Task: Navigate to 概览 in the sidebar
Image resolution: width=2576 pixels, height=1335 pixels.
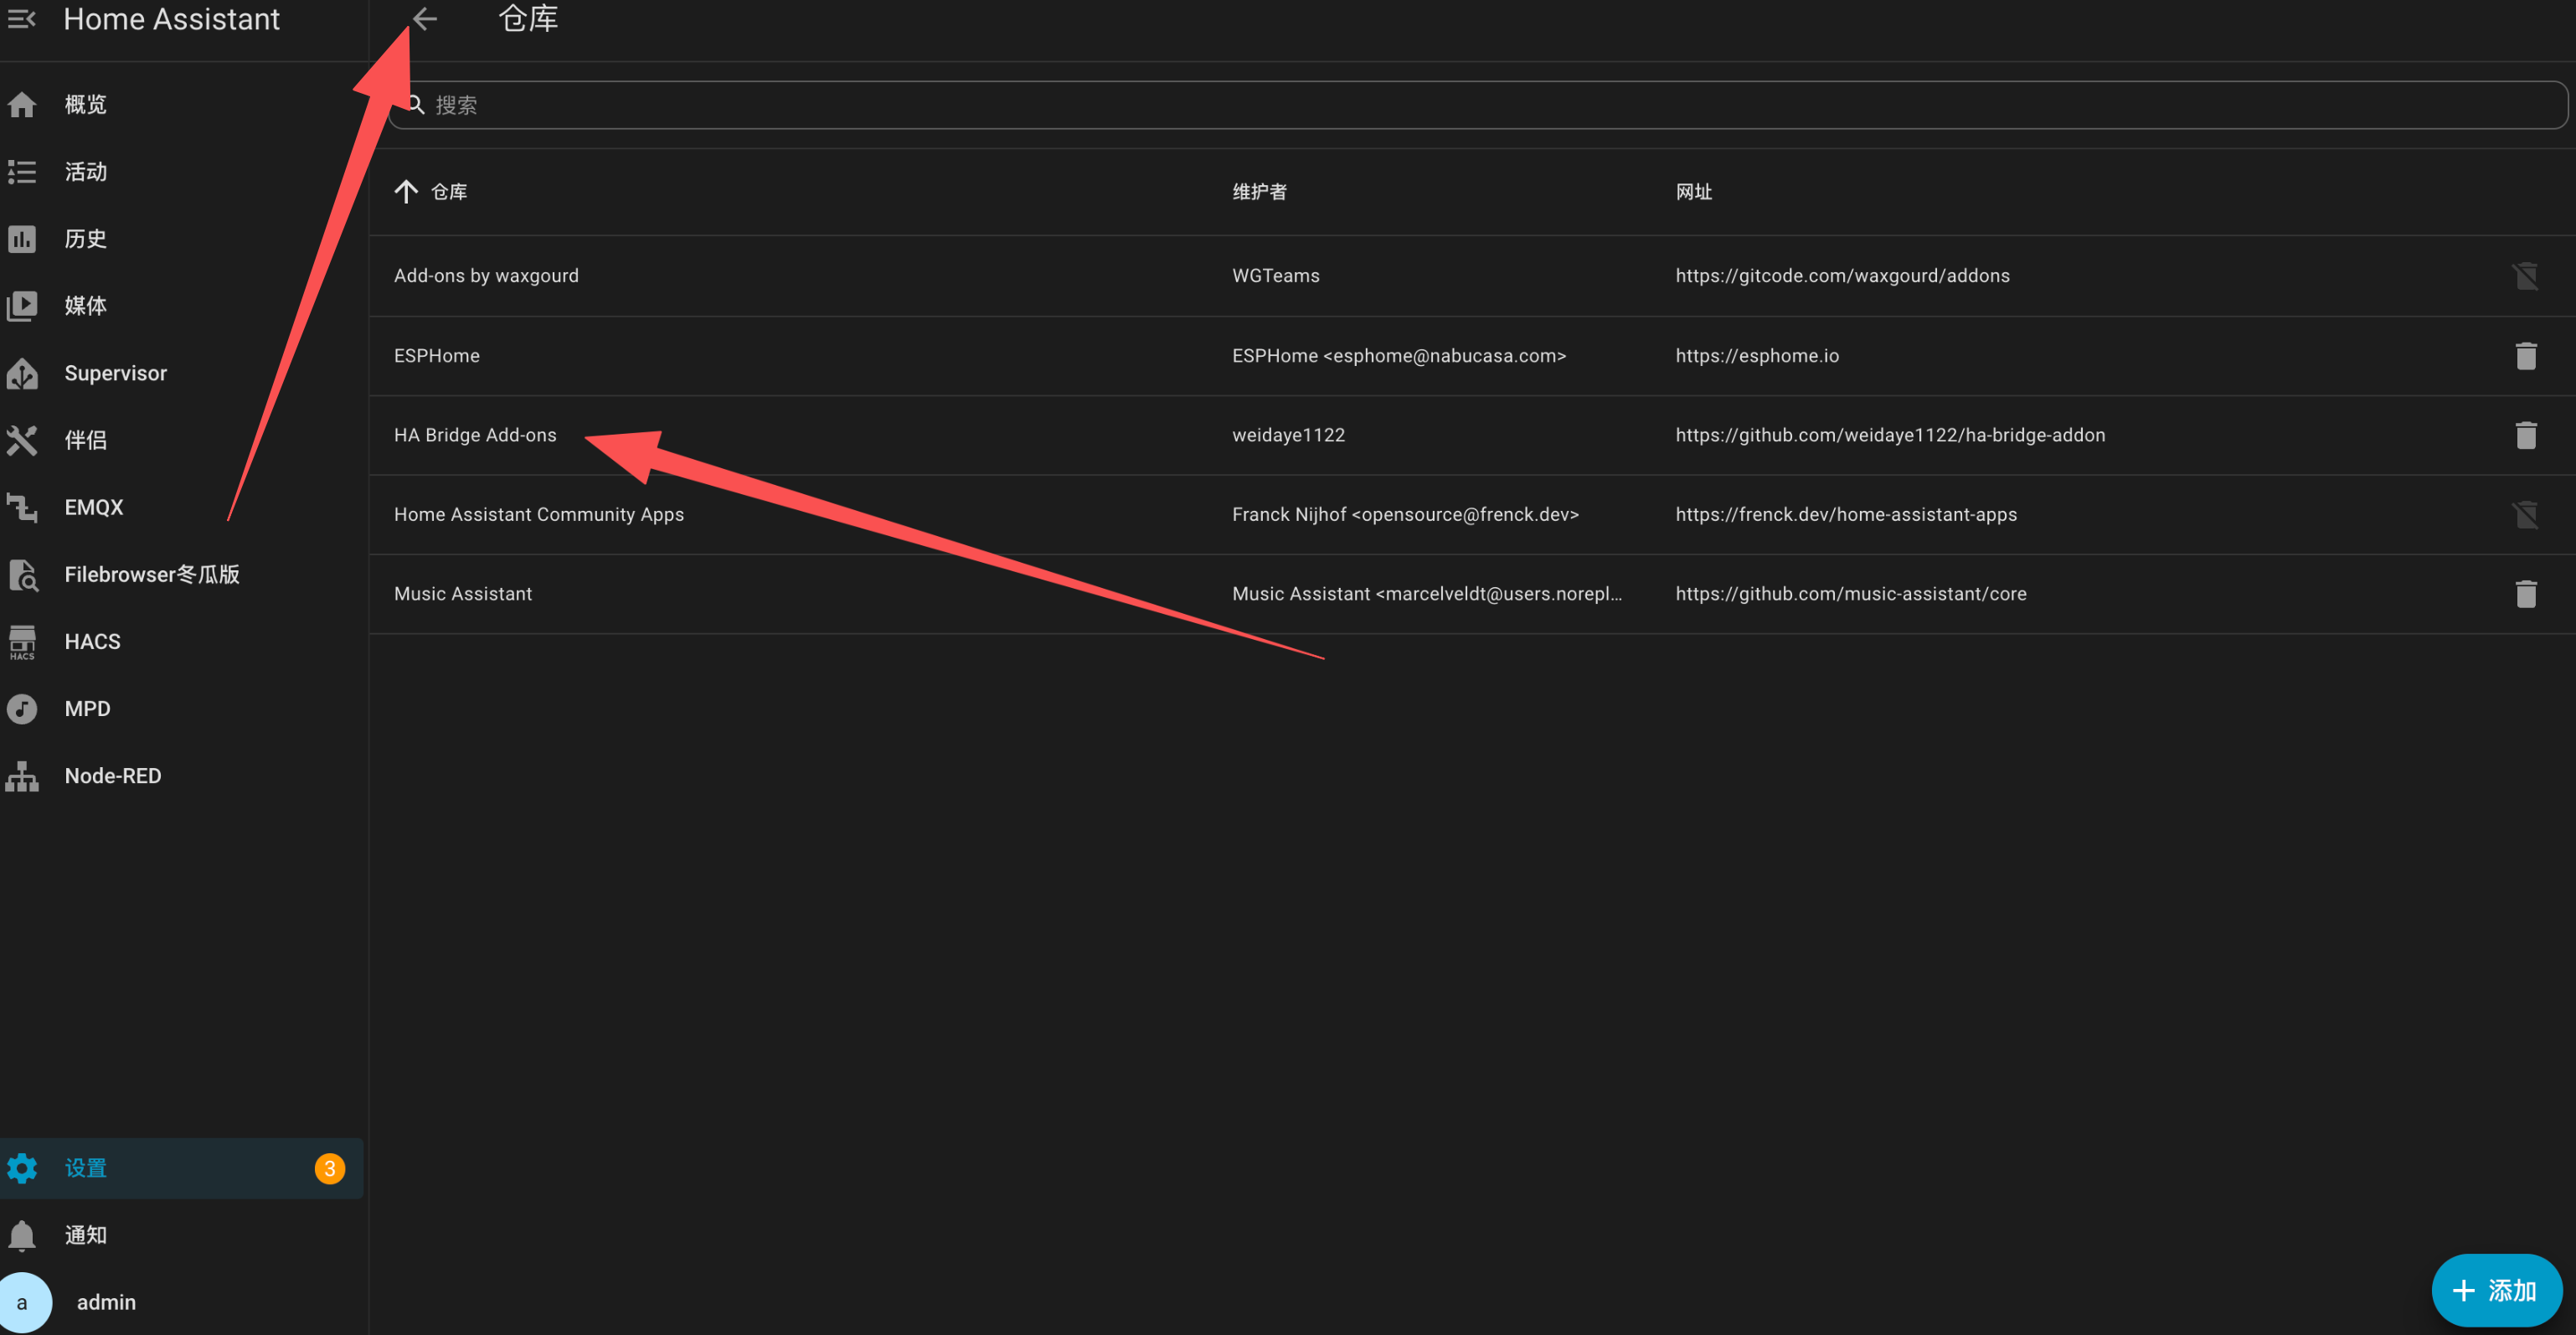Action: (x=182, y=105)
